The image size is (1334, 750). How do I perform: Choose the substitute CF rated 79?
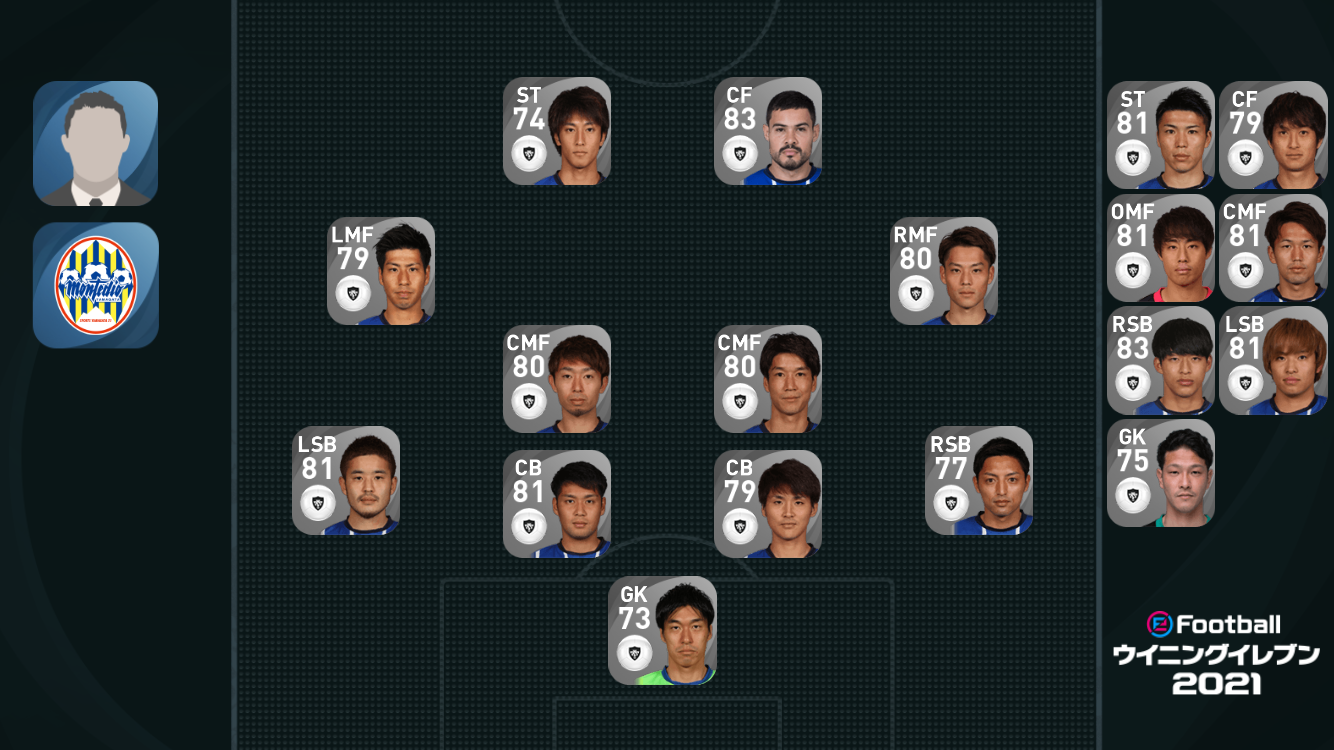tap(1273, 135)
